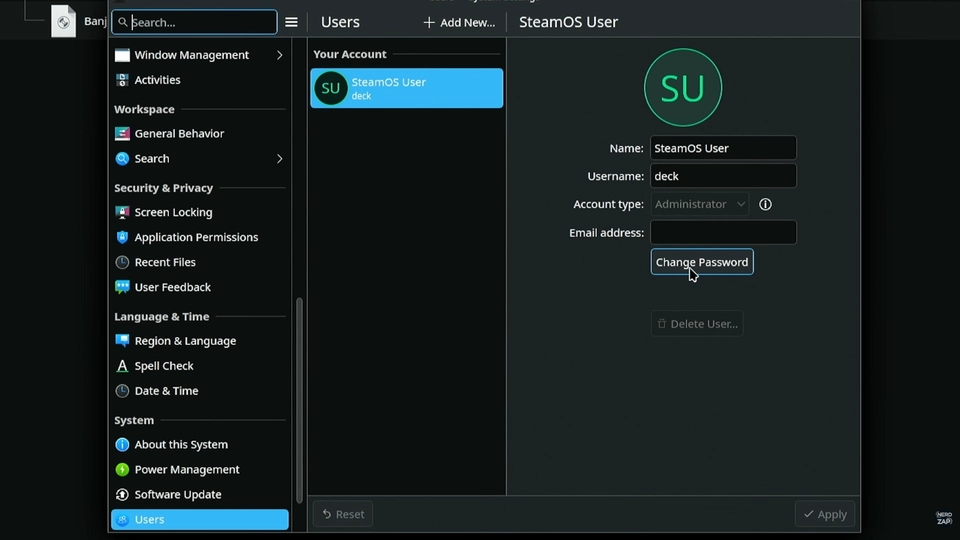Click the sidebar vertical scrollbar

click(299, 400)
